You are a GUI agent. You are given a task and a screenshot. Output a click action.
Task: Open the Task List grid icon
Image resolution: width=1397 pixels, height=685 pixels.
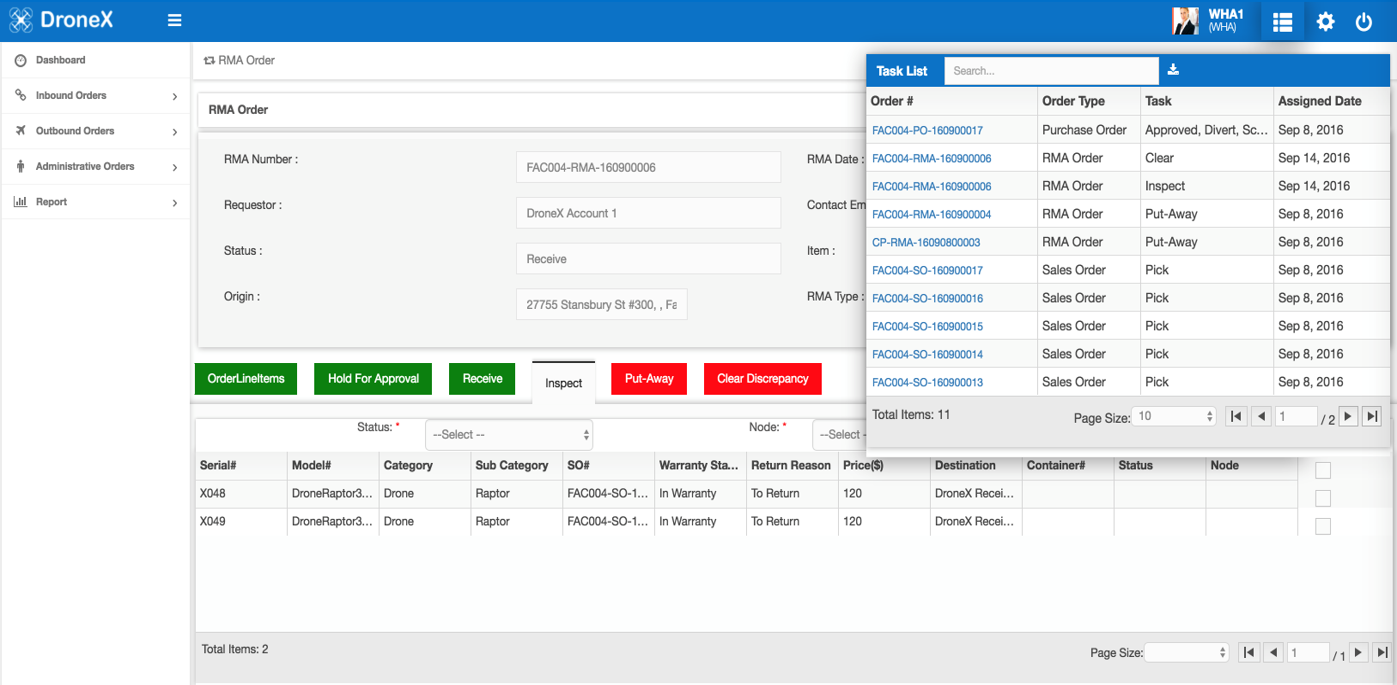(1282, 21)
